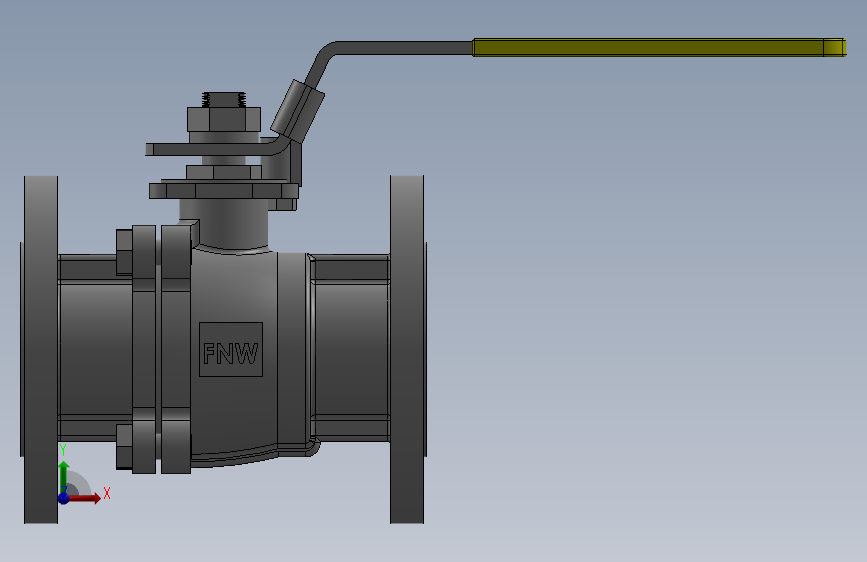
Task: Click the blue Z axis origin dot
Action: click(x=64, y=498)
